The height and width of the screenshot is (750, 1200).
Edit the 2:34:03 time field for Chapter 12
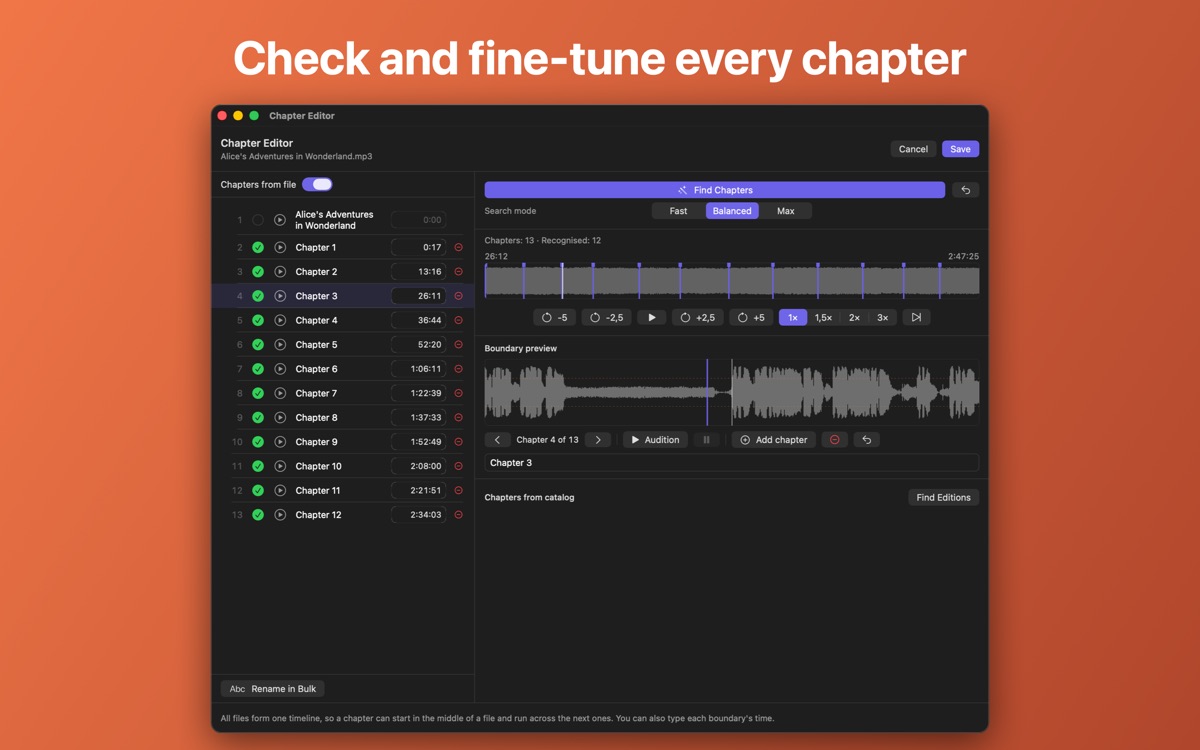click(418, 515)
